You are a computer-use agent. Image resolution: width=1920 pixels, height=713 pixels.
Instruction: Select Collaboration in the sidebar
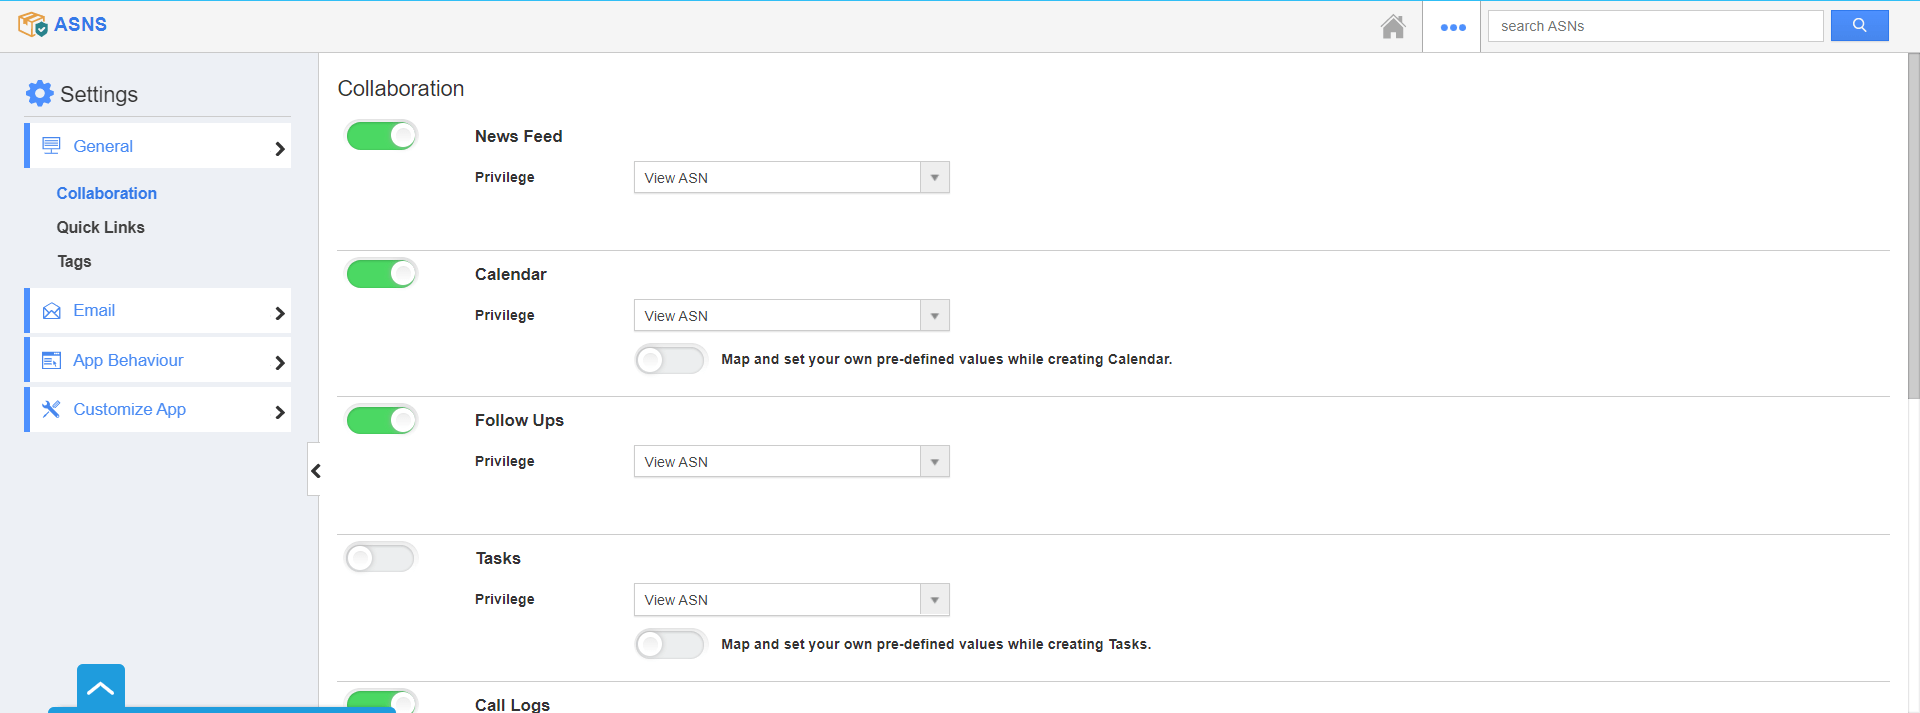click(107, 193)
